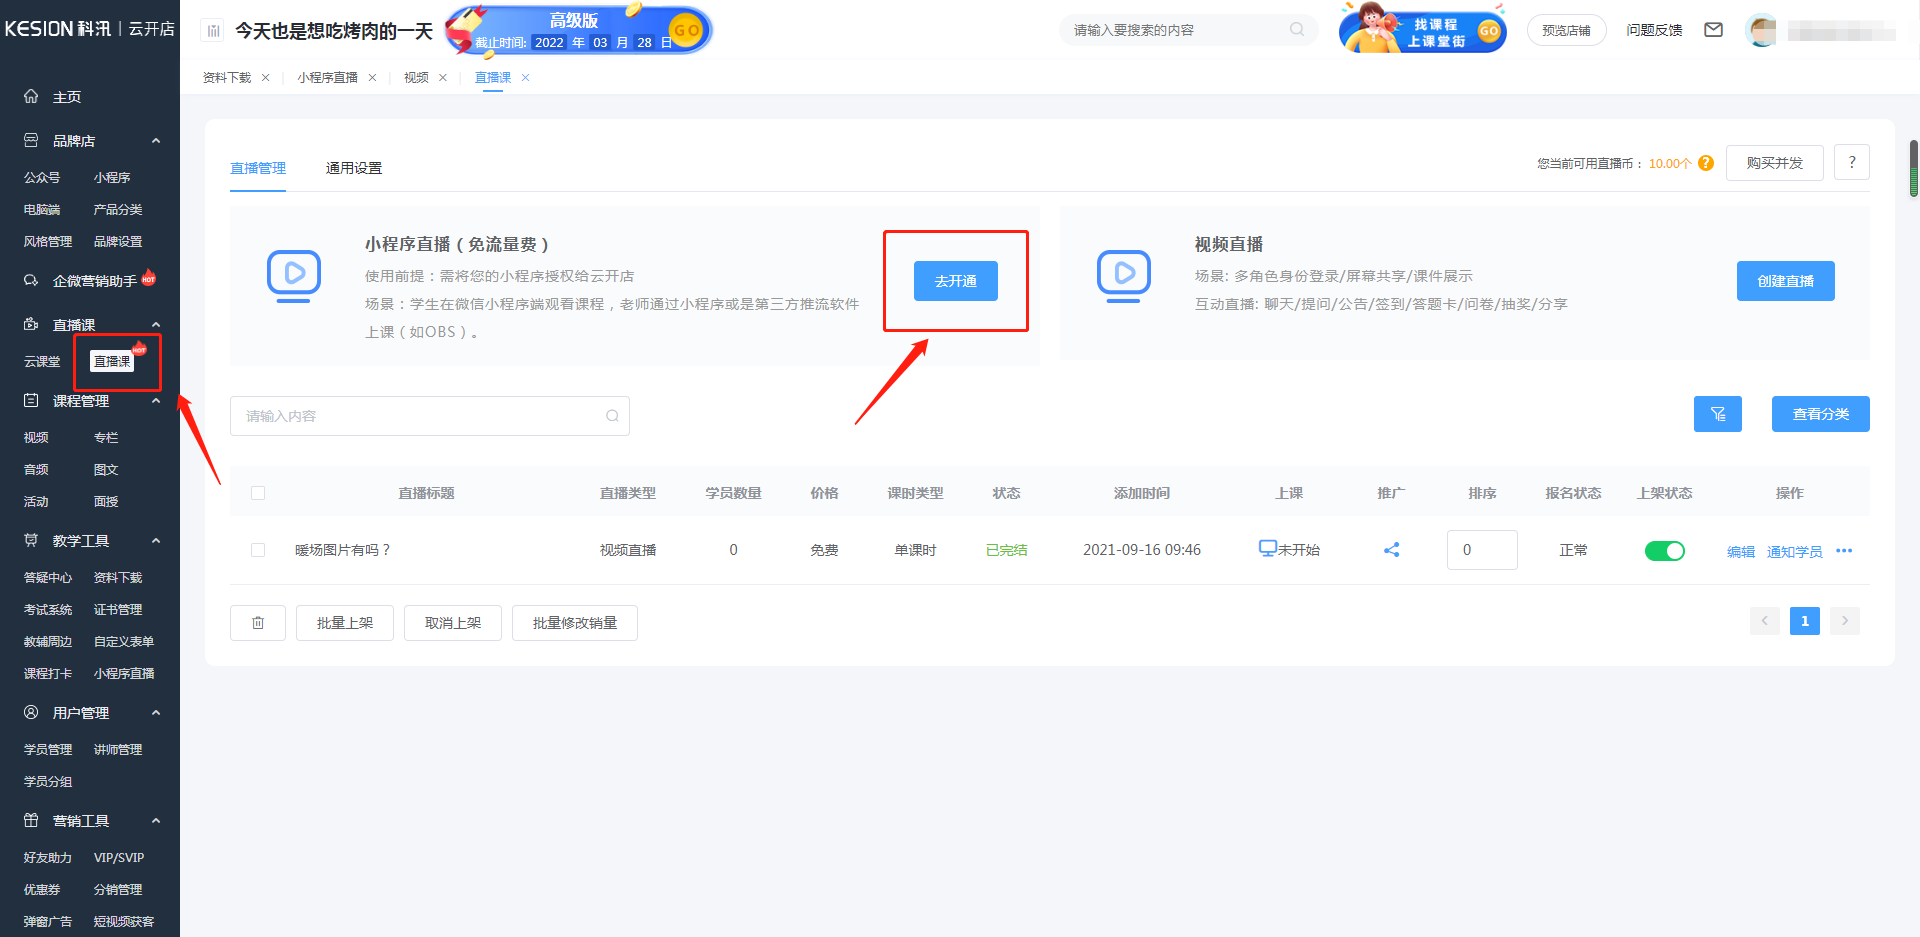Screen dimensions: 1920x937
Task: Click the 请输入内容 list search field
Action: pos(430,416)
